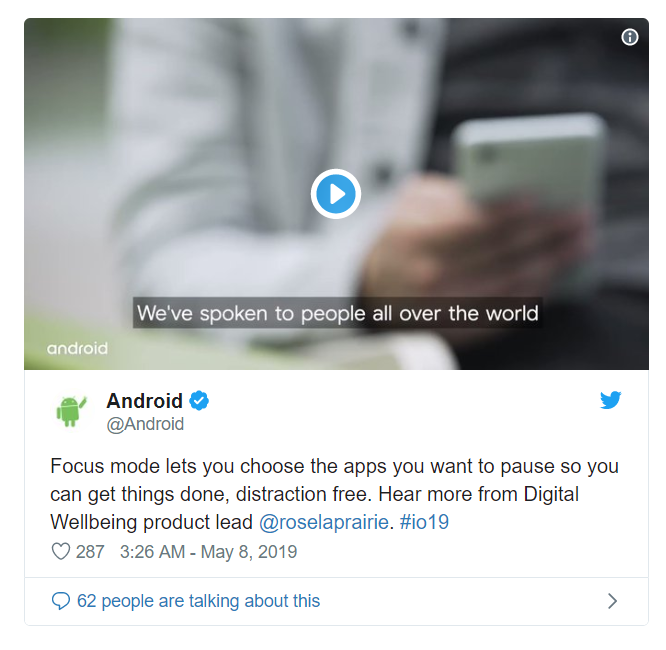Image resolution: width=666 pixels, height=650 pixels.
Task: Click the Twitter bird logo
Action: 610,400
